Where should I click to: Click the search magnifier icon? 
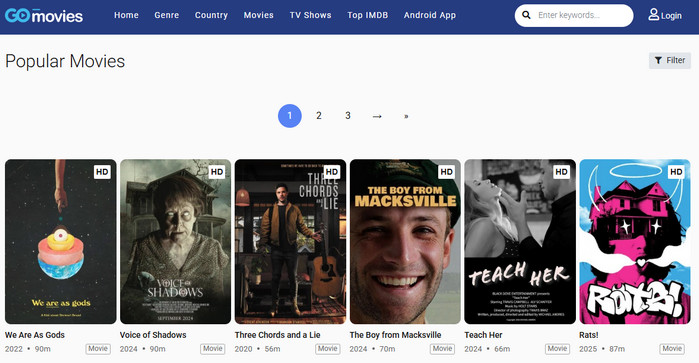click(526, 15)
